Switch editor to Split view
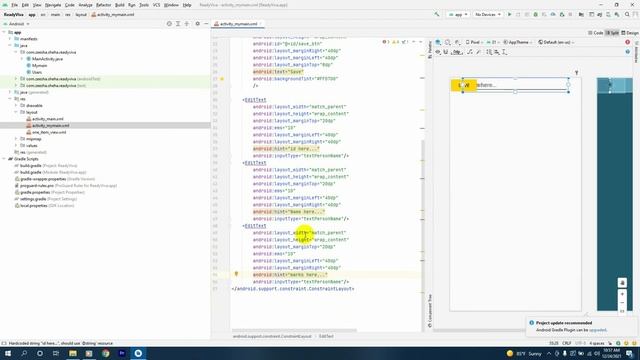The image size is (640, 360). 612,33
